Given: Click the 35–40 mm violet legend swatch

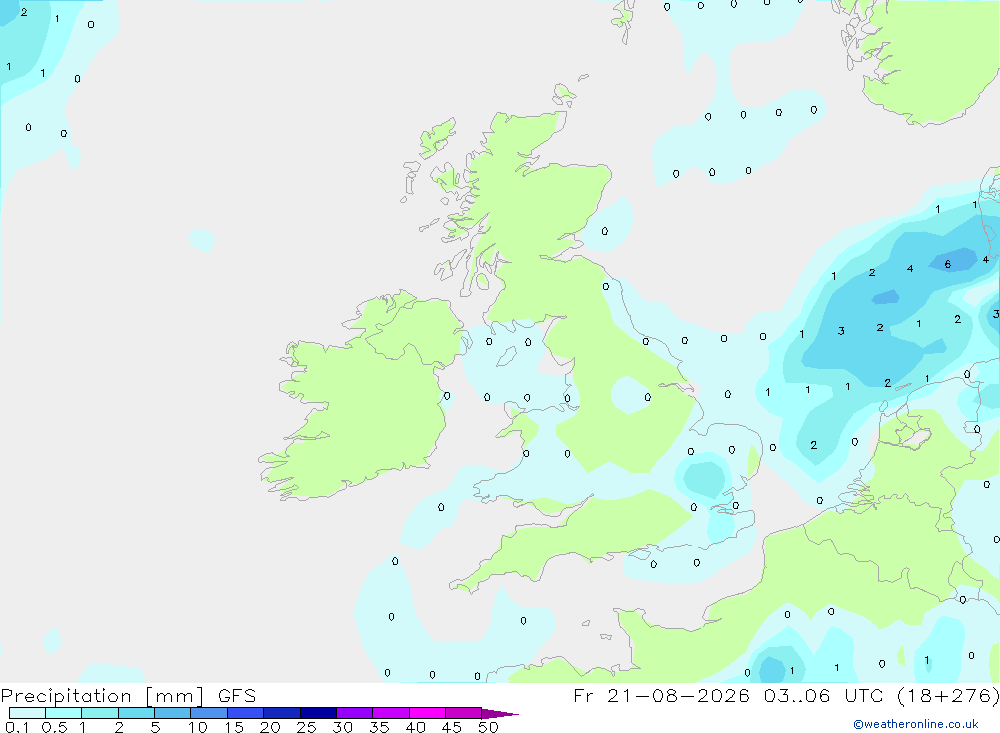Looking at the screenshot, I should click(390, 713).
